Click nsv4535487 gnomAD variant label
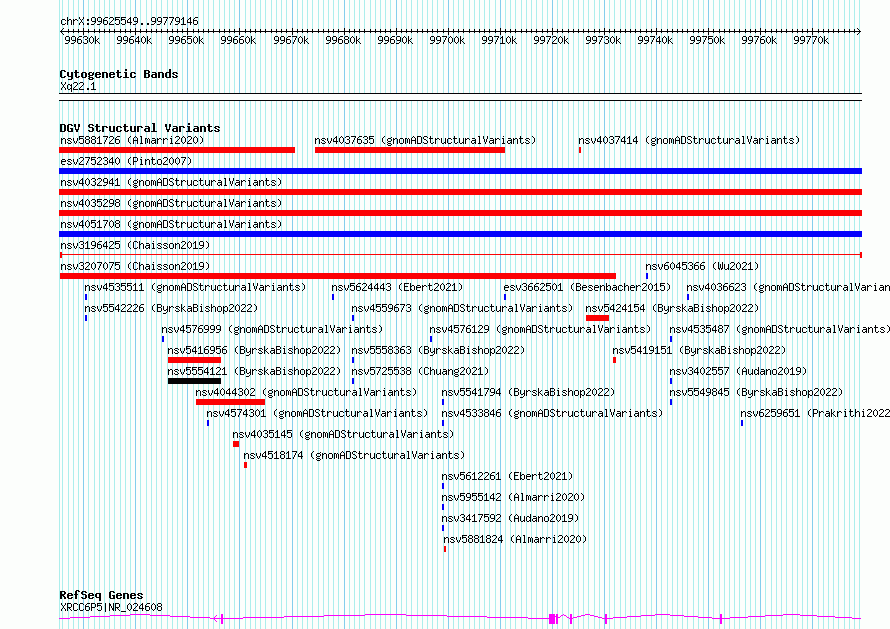Viewport: 890px width, 629px height. (779, 329)
